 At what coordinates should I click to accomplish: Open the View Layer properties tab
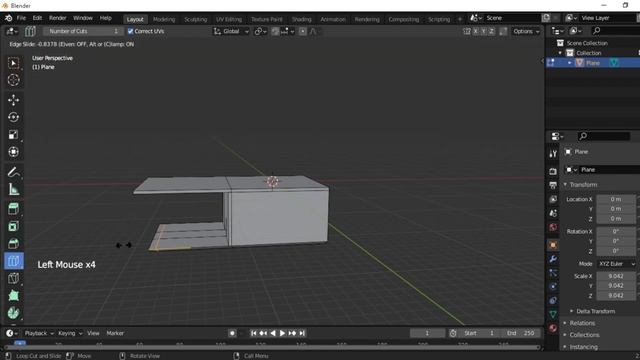tap(553, 199)
